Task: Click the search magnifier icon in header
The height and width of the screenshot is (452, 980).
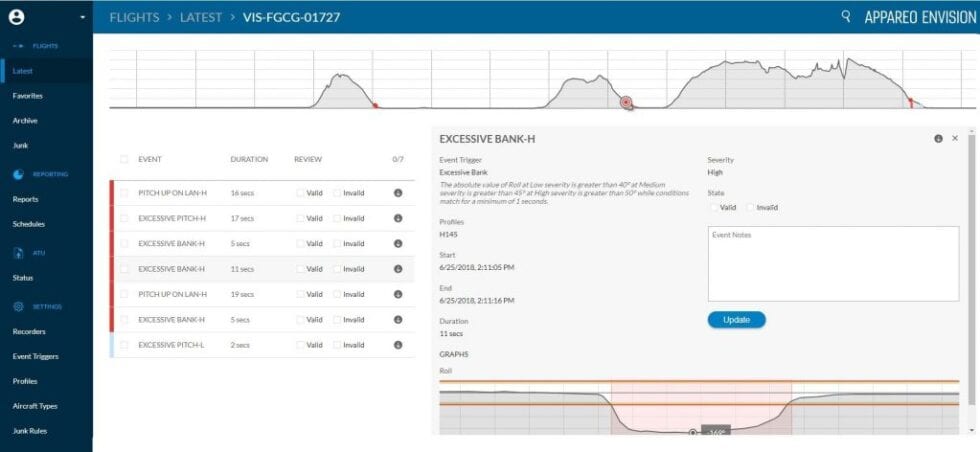Action: (846, 17)
